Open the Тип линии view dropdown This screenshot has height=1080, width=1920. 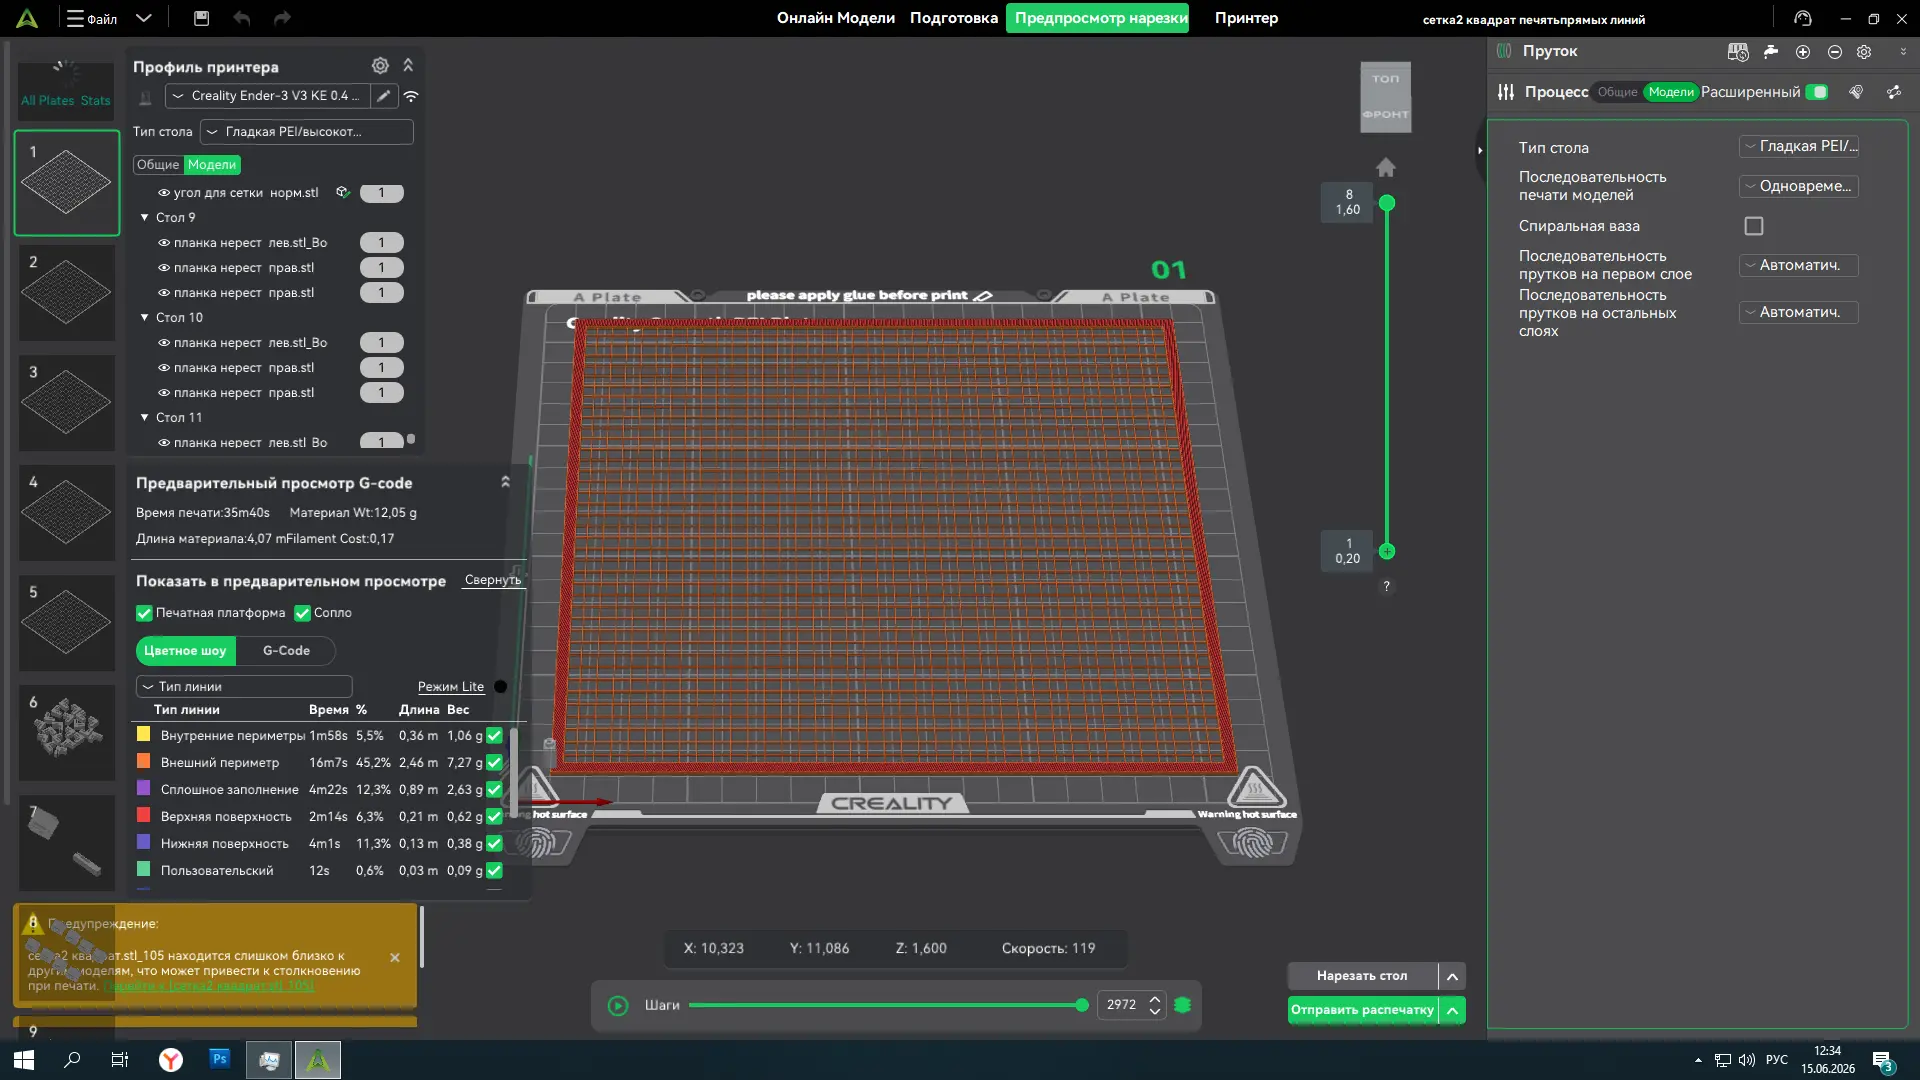(244, 687)
